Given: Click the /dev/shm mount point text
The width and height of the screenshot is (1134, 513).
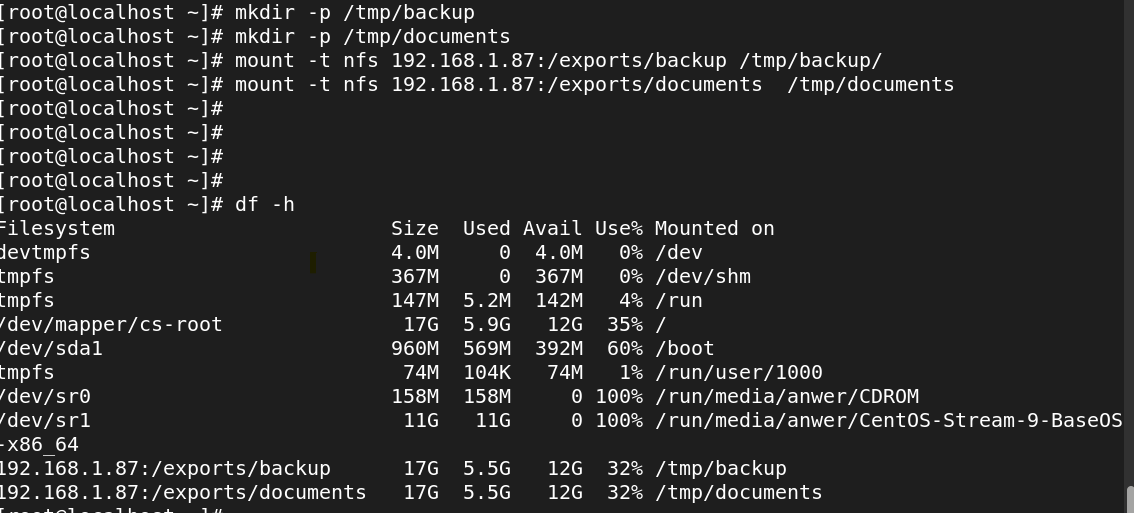Looking at the screenshot, I should [x=702, y=276].
